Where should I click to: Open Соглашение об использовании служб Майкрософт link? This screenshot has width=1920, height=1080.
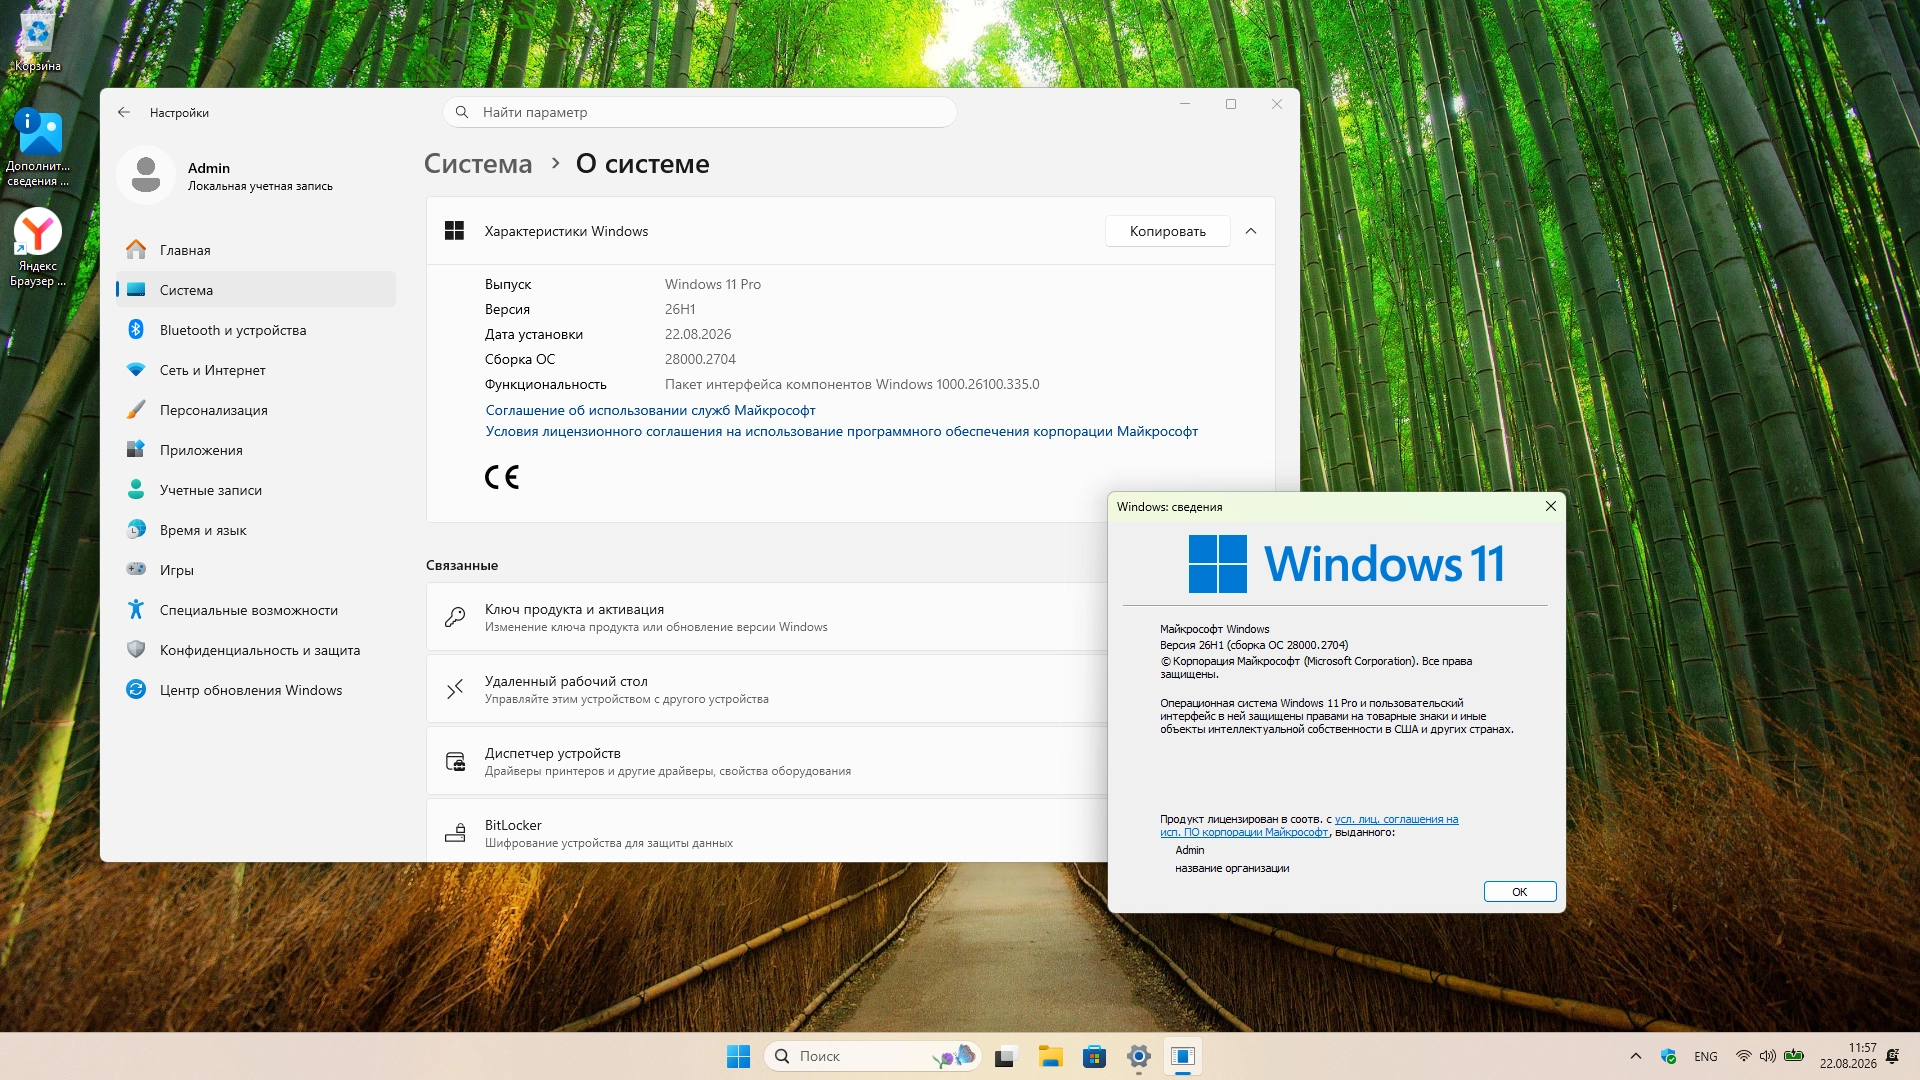pos(651,410)
